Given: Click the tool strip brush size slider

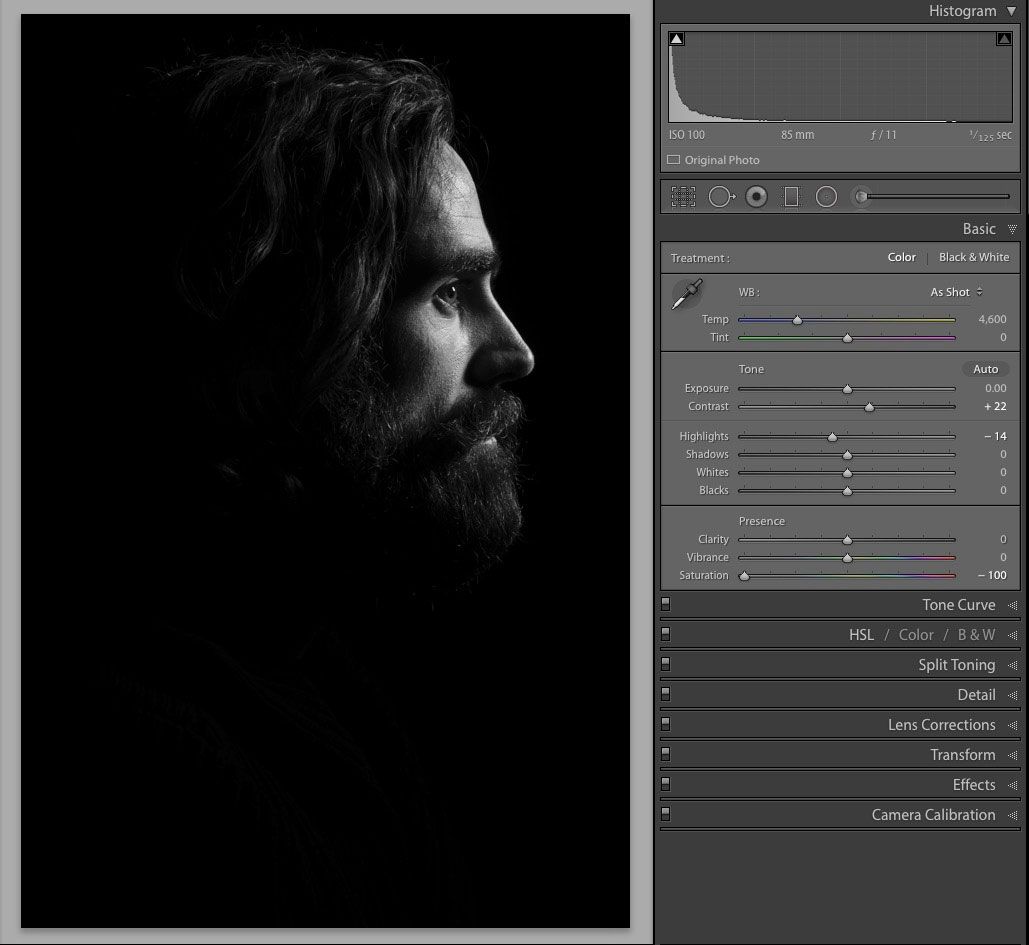Looking at the screenshot, I should pos(937,196).
